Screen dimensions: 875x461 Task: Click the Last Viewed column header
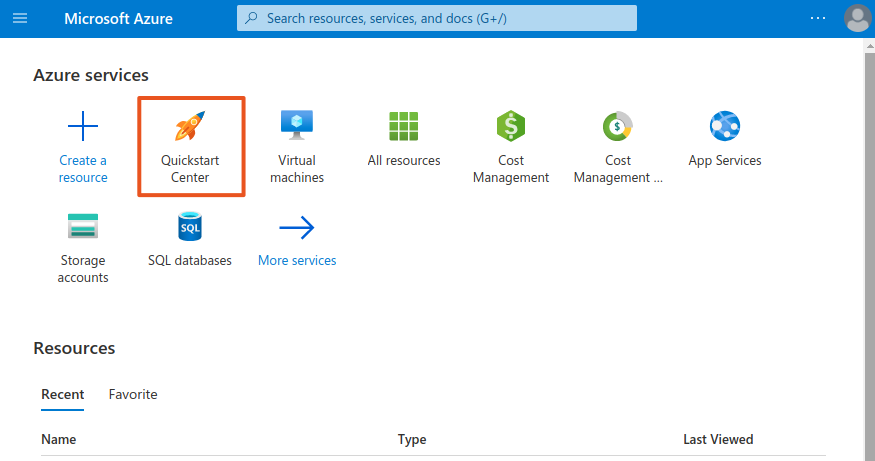(718, 440)
